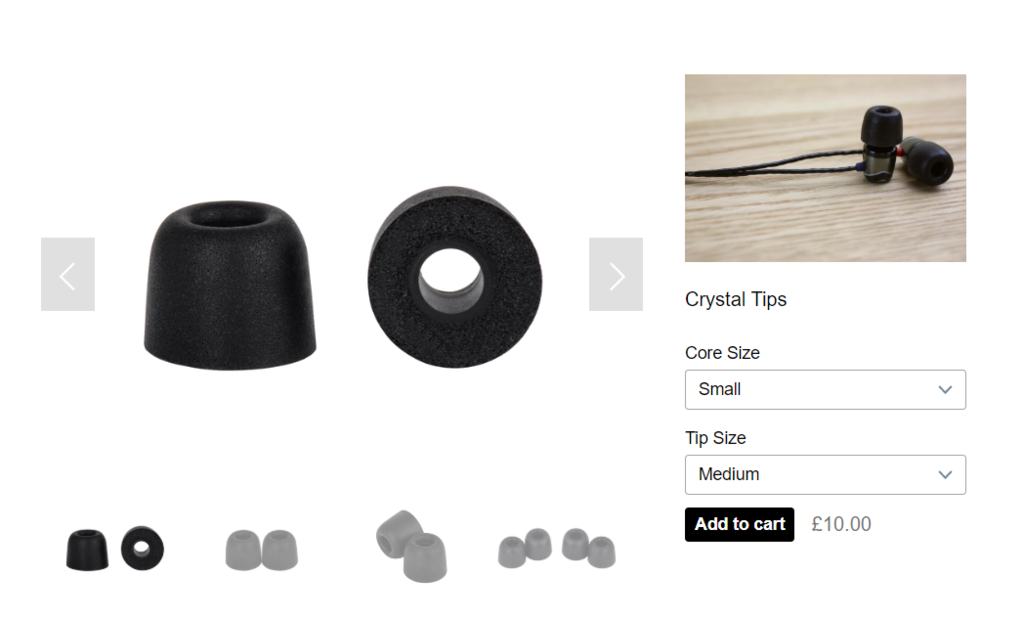
Task: Advance to the next product image
Action: point(616,274)
